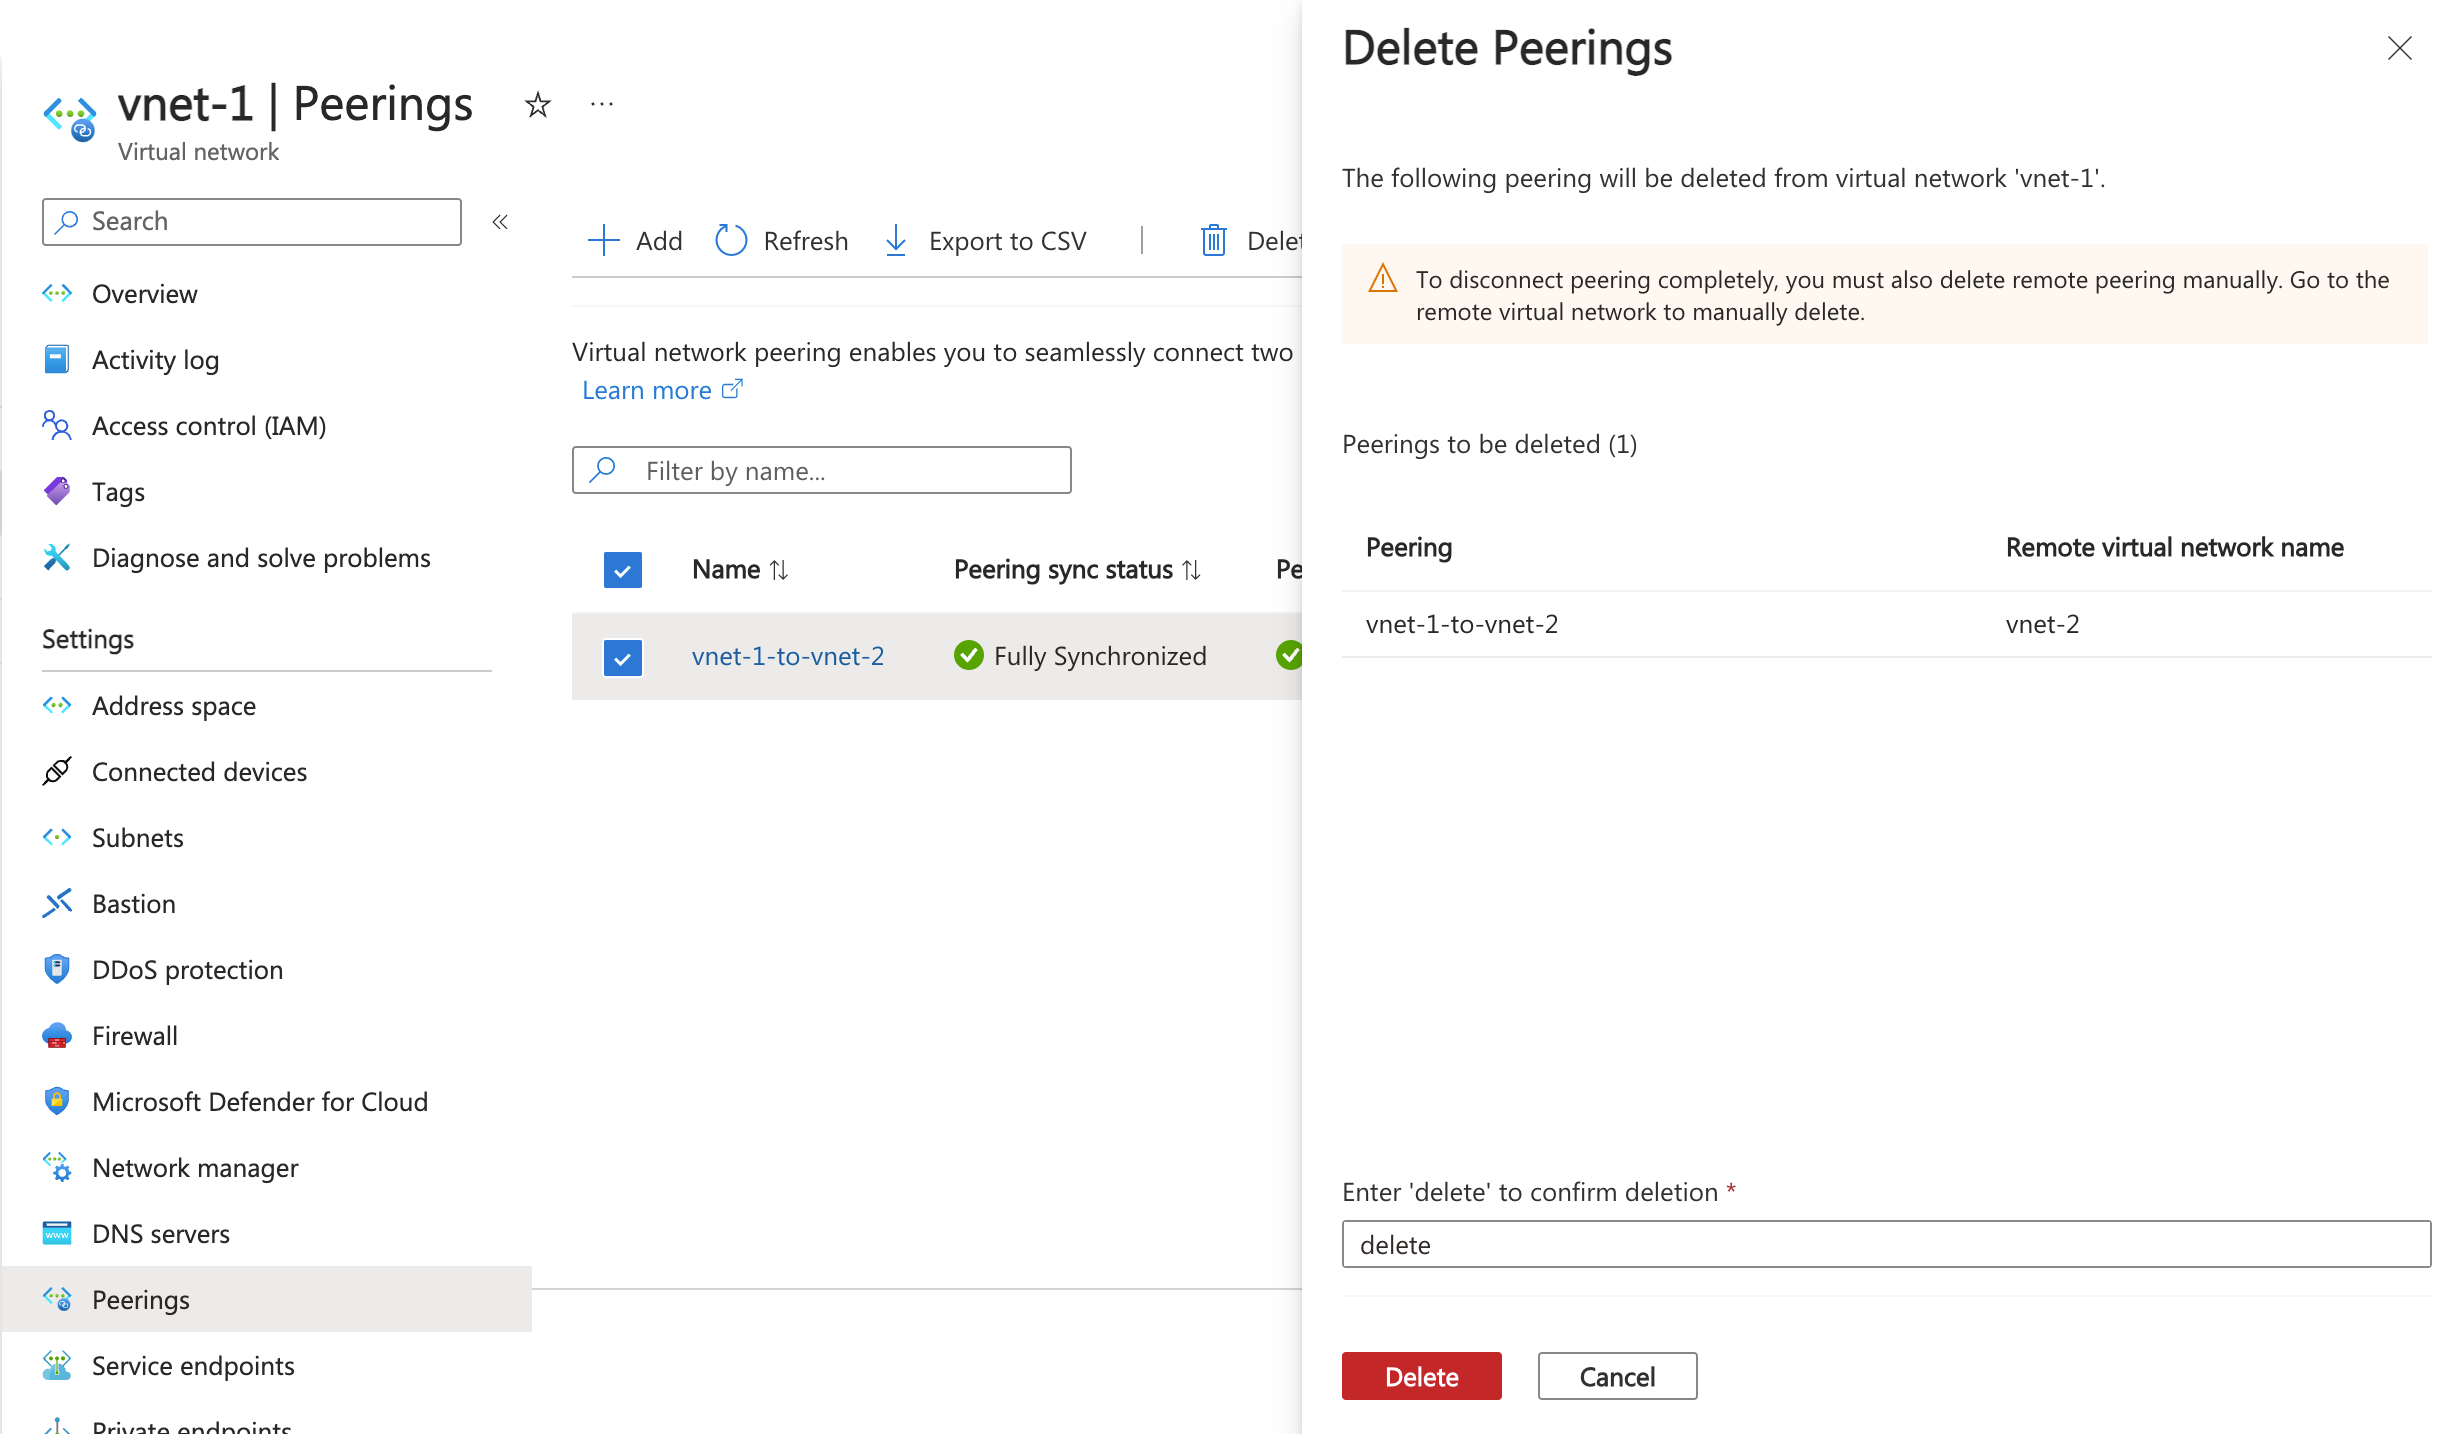Image resolution: width=2460 pixels, height=1434 pixels.
Task: Select the Access control IAM menu item
Action: [x=210, y=425]
